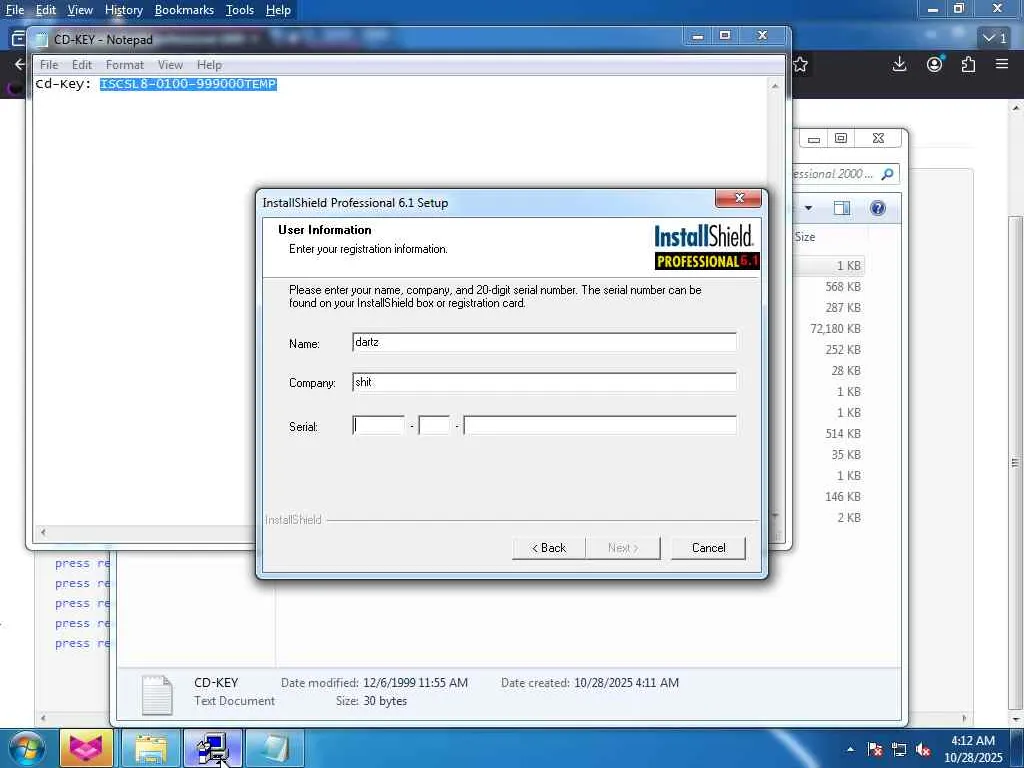Click the browser back arrow

click(19, 64)
